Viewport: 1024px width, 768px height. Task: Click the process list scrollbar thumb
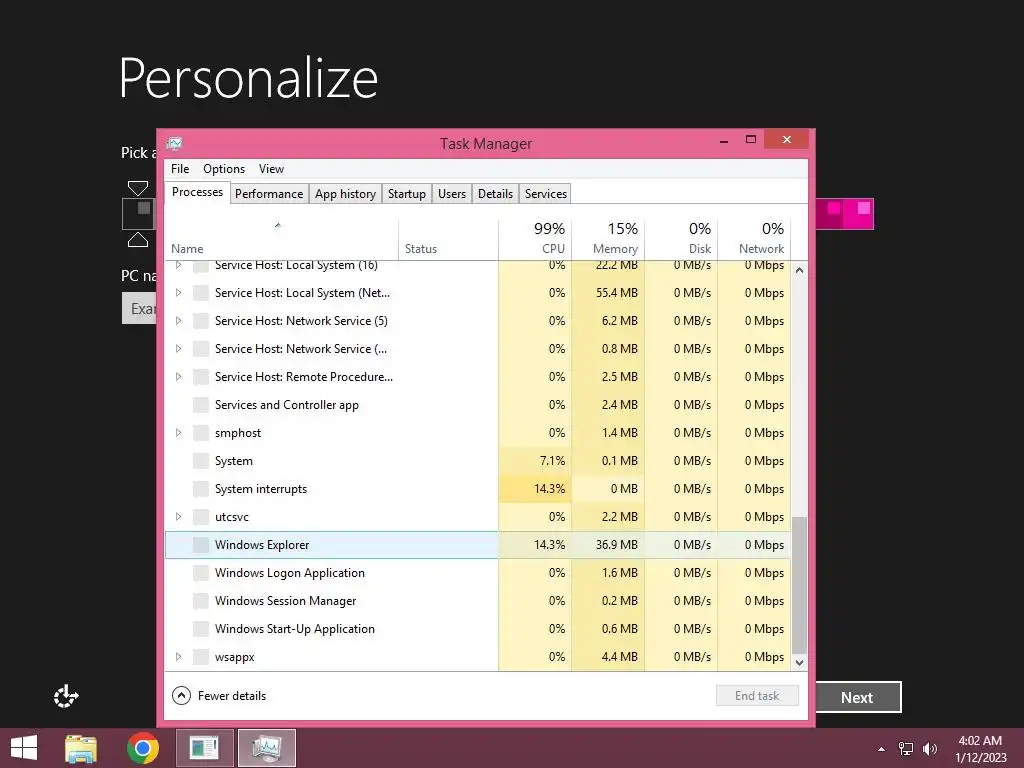(799, 584)
